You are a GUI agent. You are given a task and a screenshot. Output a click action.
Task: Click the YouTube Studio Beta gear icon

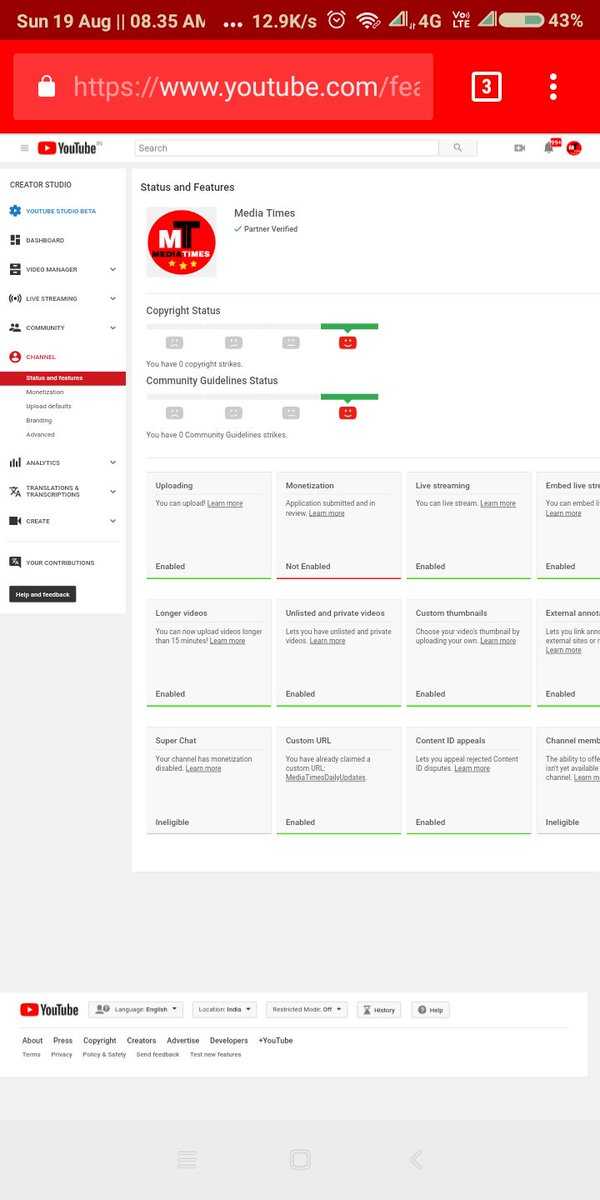click(15, 211)
